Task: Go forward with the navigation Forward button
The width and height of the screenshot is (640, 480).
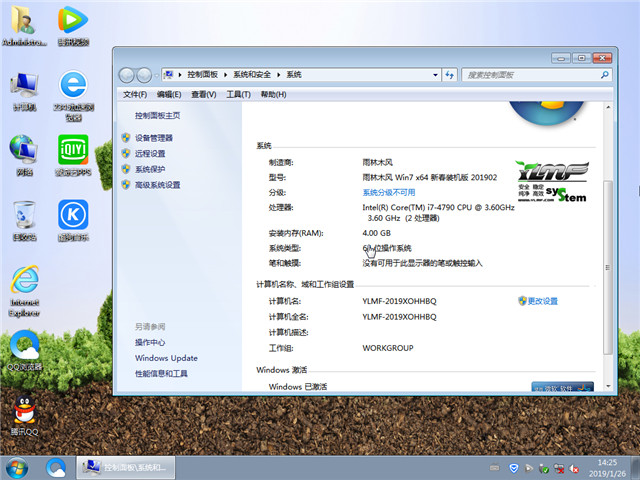Action: (144, 75)
